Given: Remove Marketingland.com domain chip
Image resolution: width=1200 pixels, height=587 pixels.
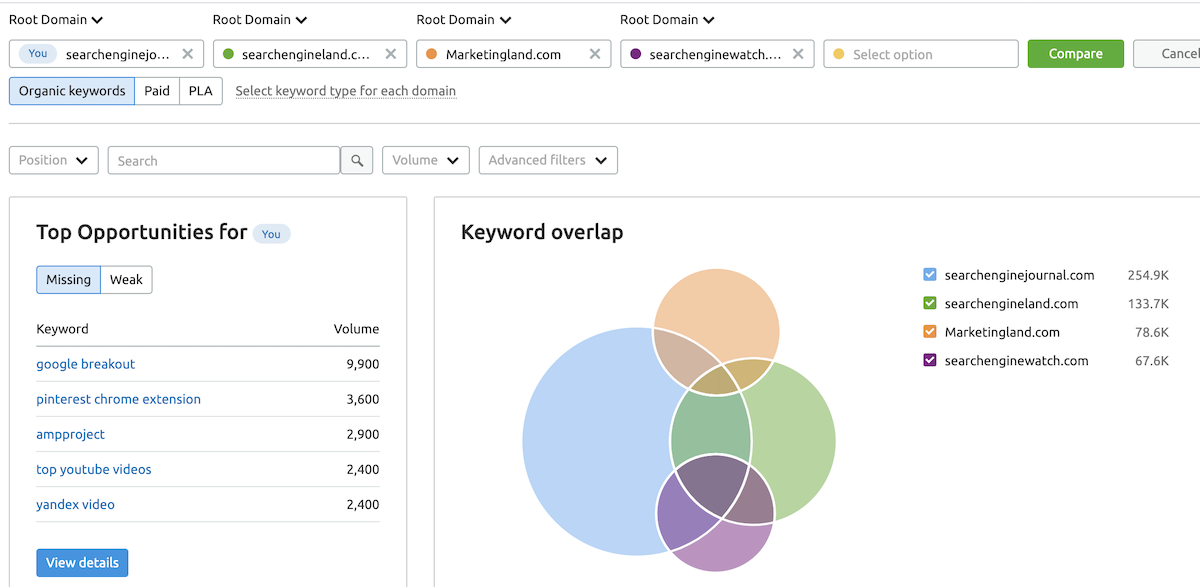Looking at the screenshot, I should (x=595, y=54).
